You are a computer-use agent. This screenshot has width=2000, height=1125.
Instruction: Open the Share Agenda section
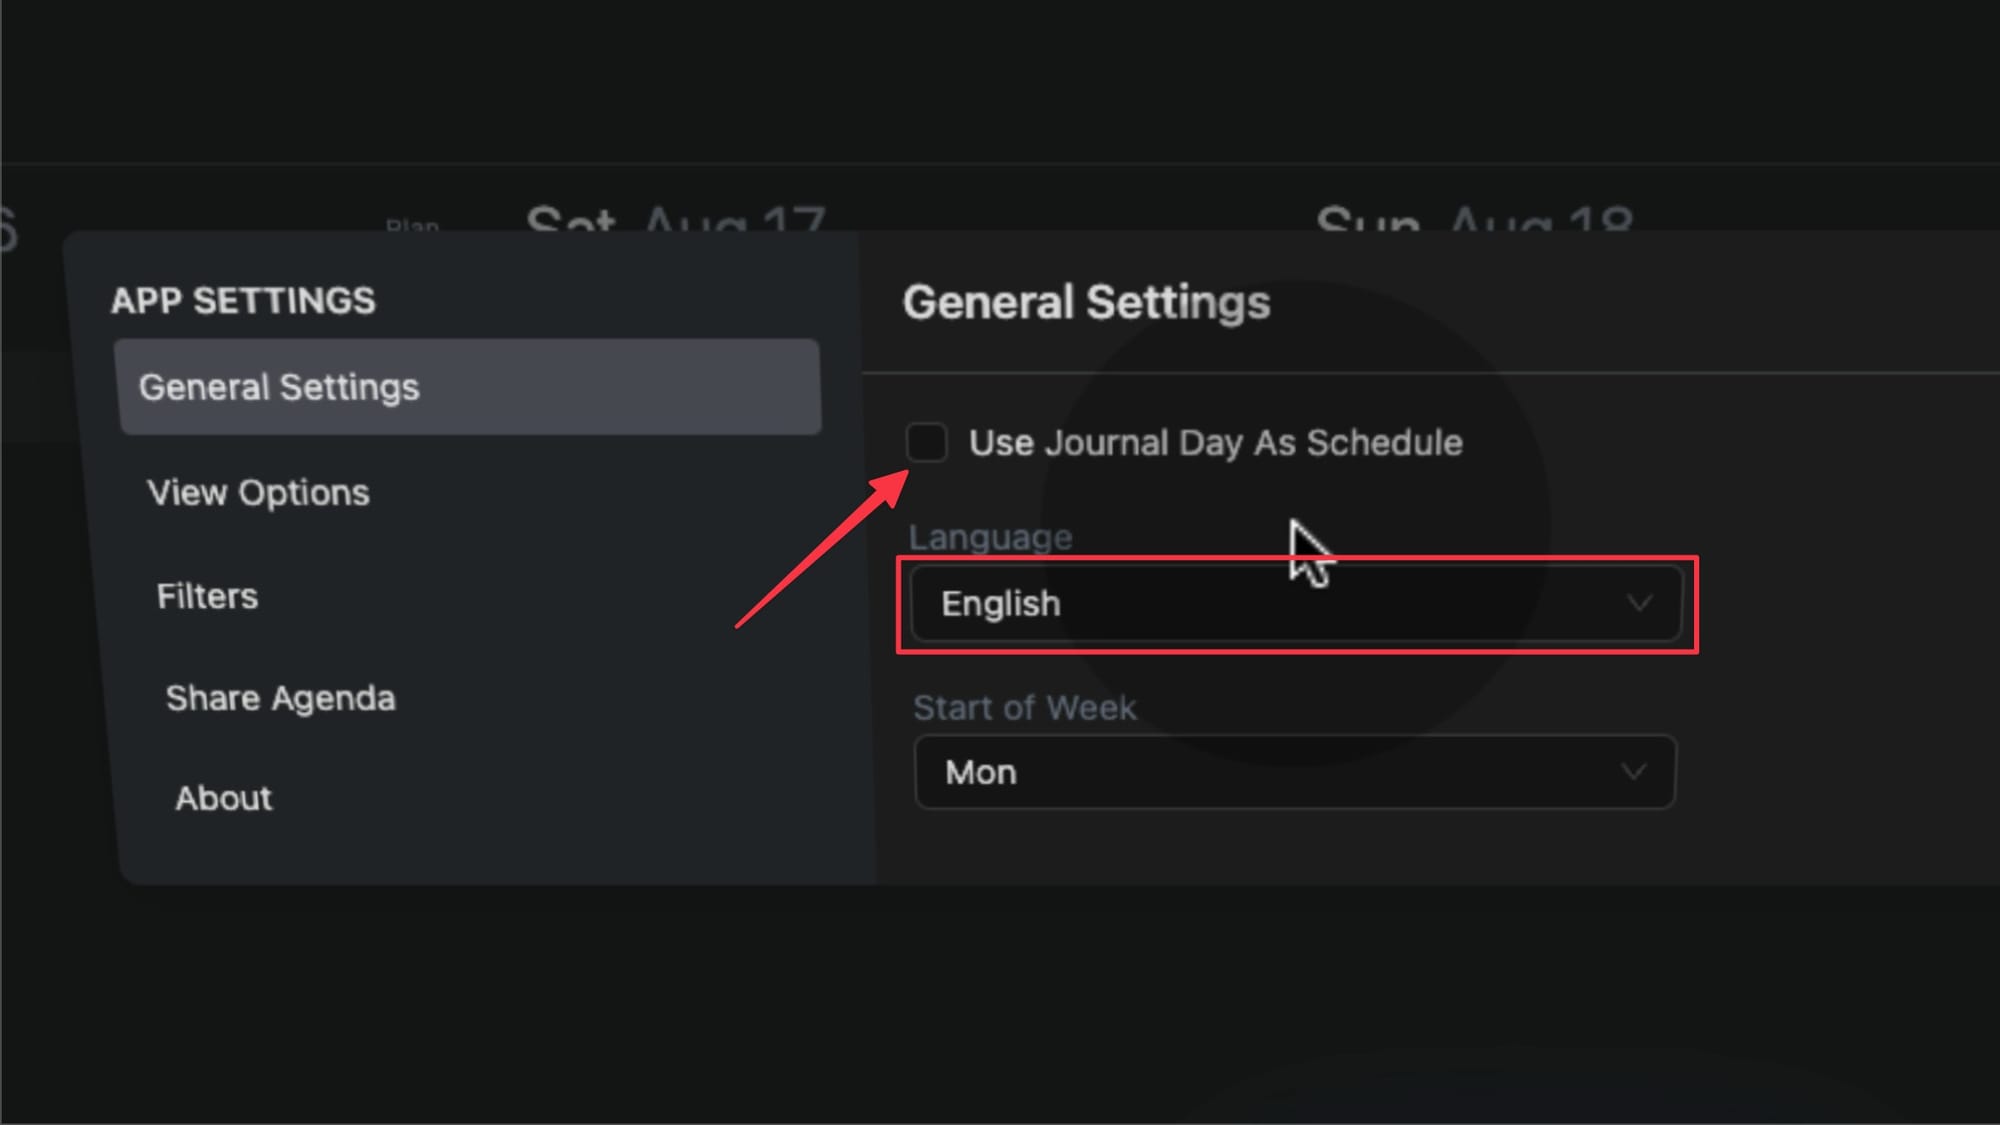tap(281, 697)
